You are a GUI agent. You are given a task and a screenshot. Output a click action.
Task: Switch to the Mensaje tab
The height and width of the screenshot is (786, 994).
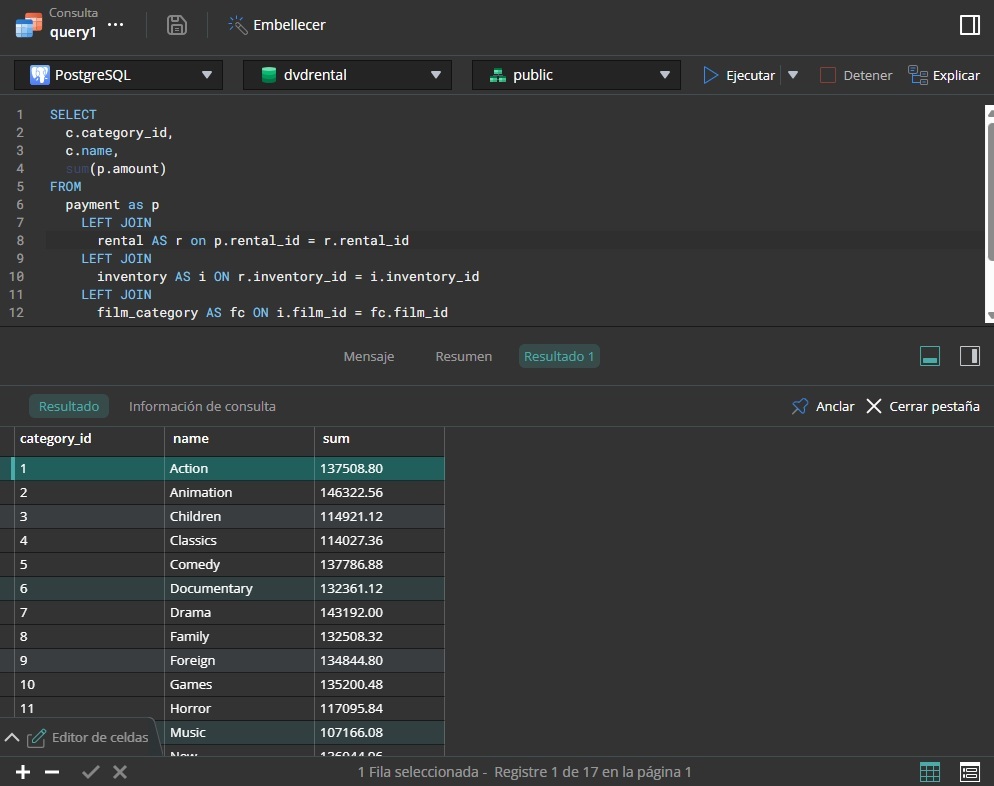[368, 356]
